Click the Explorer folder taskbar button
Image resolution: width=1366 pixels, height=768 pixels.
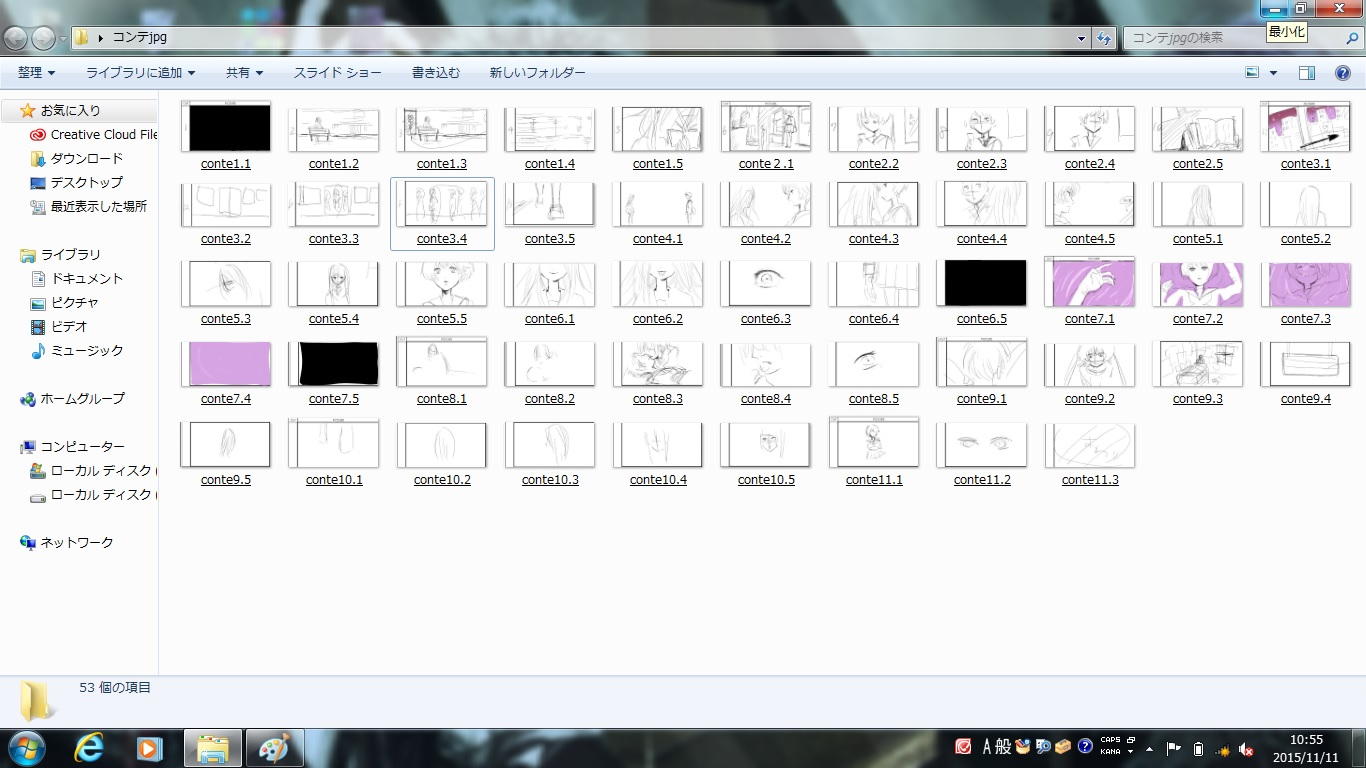pos(212,747)
